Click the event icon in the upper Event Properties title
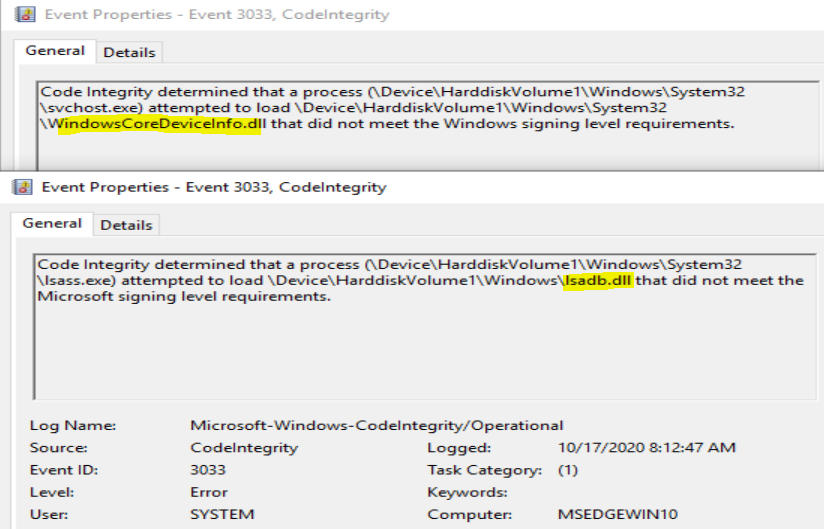The width and height of the screenshot is (824, 529). (25, 14)
